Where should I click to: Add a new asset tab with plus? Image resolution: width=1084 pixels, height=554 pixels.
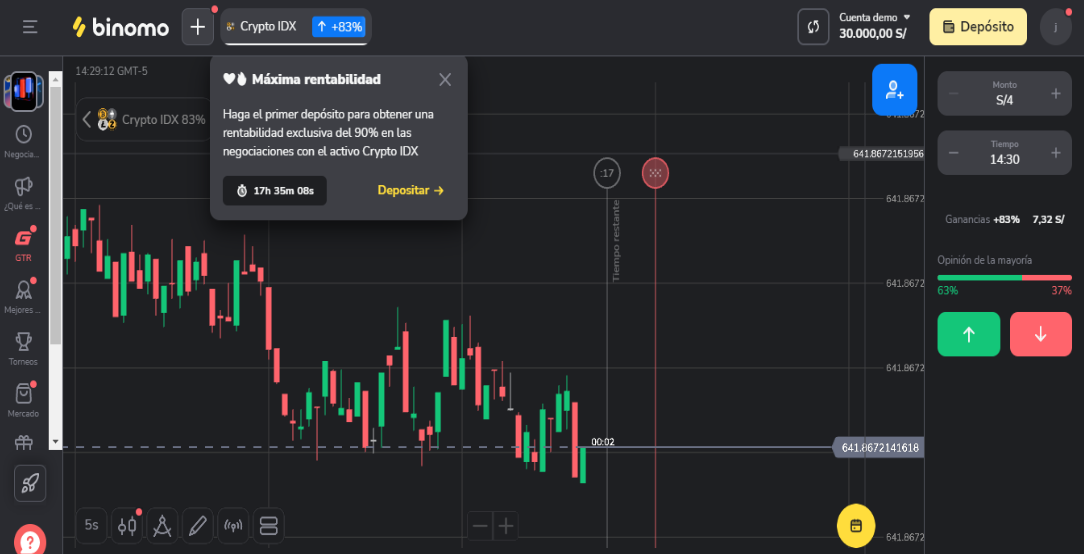coord(197,27)
